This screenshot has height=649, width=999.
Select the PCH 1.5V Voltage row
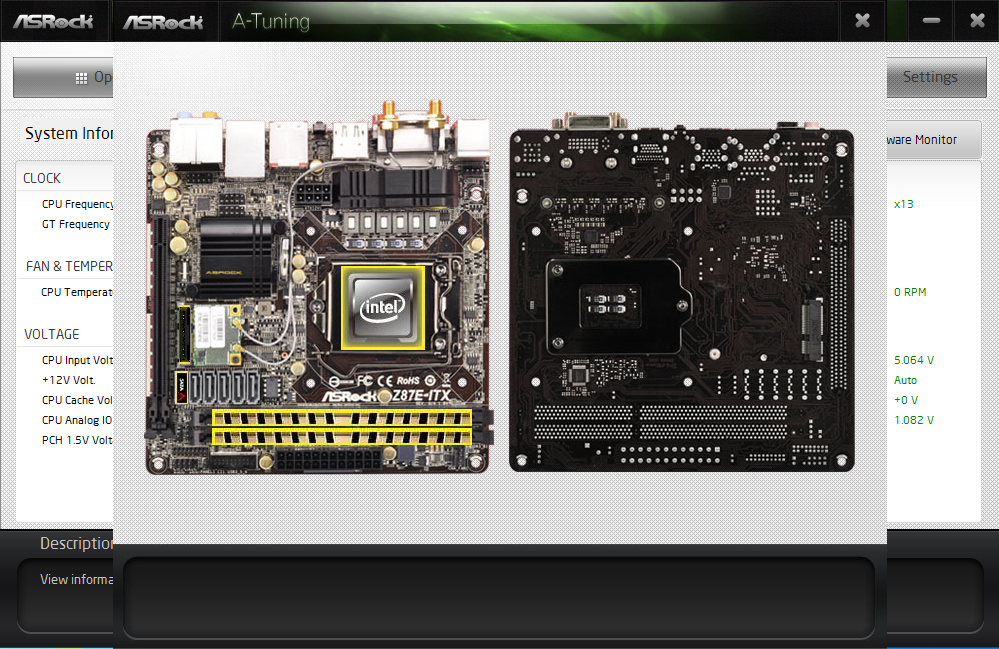(x=77, y=440)
